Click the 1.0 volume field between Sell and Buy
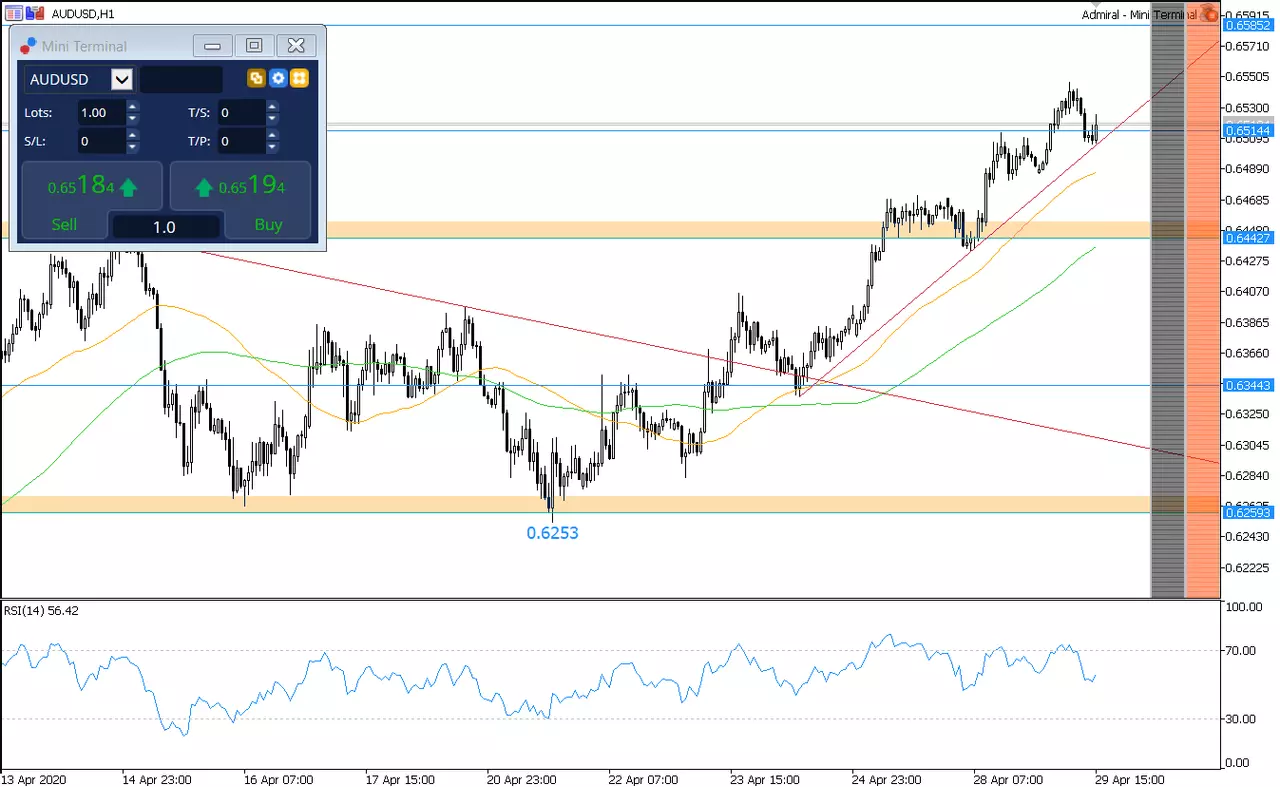Viewport: 1280px width, 787px height. click(x=165, y=227)
